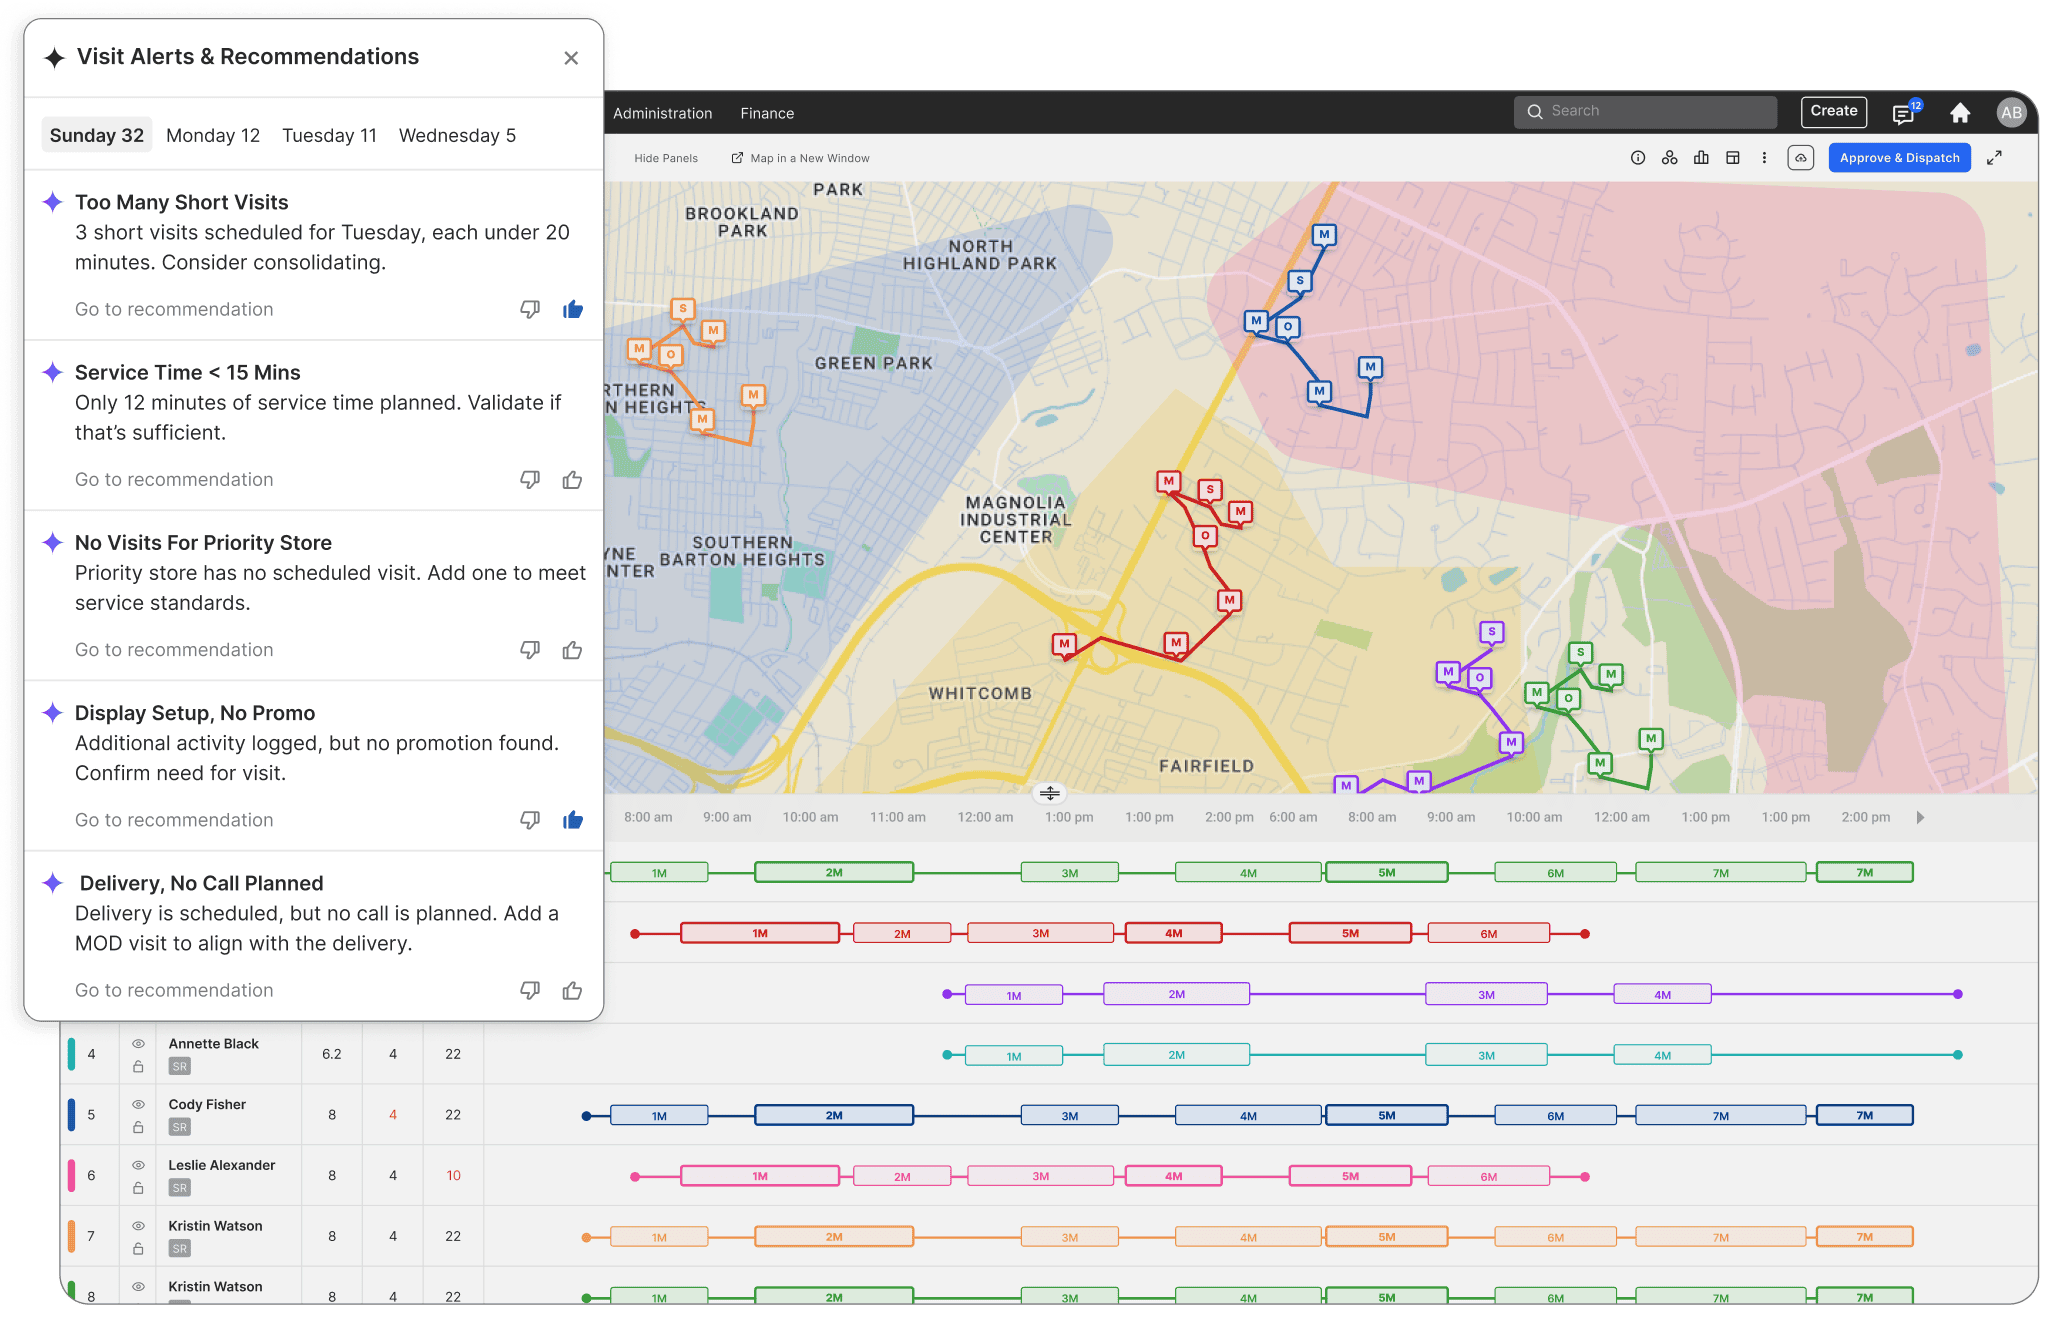Click the Search input field
This screenshot has height=1333, width=2057.
click(1645, 111)
